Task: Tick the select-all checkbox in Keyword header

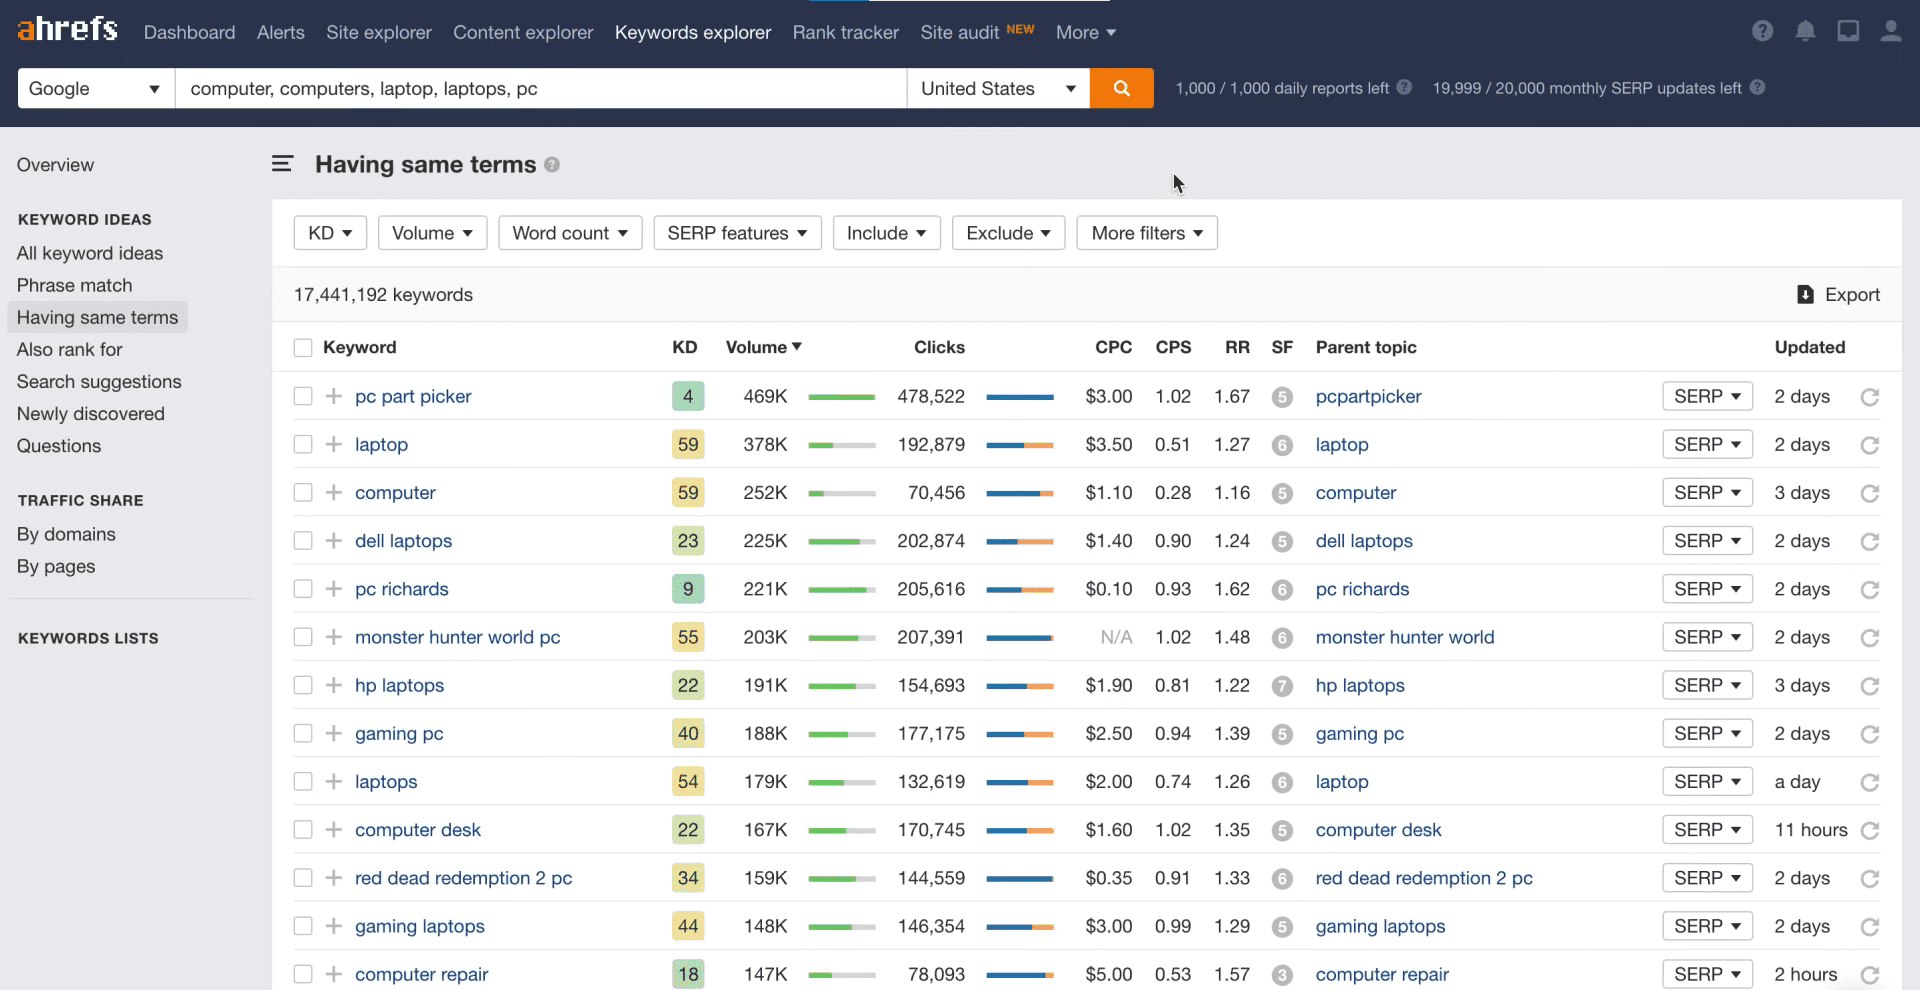Action: pyautogui.click(x=303, y=348)
